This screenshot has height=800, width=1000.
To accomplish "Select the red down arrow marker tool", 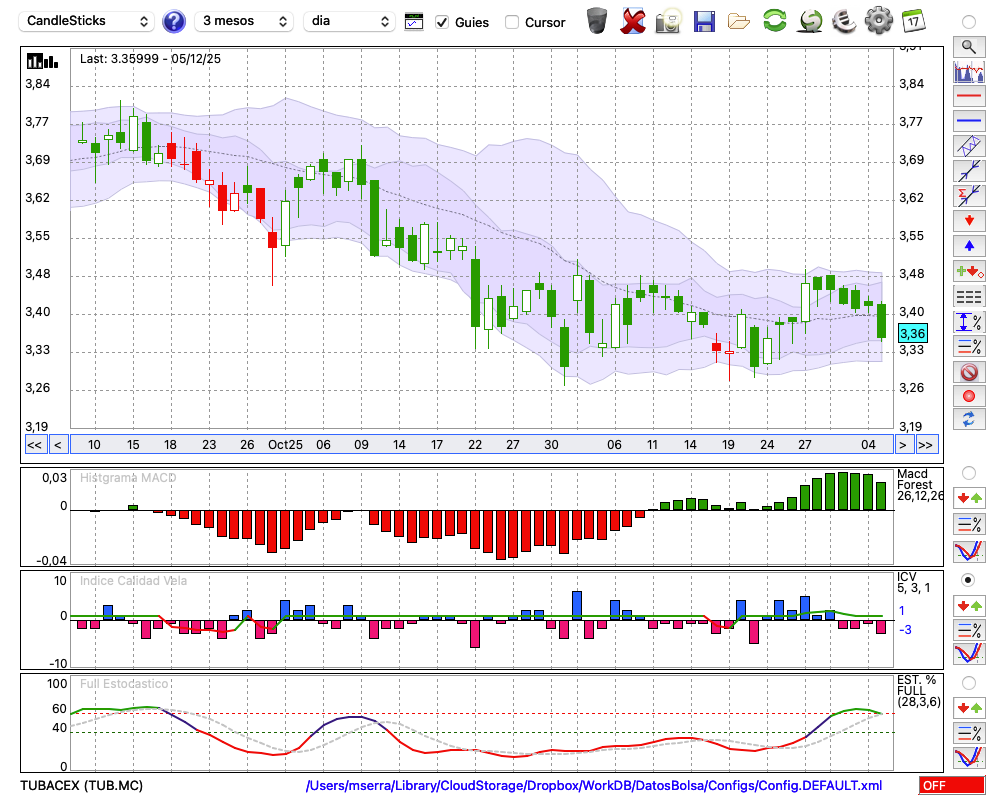I will (968, 220).
